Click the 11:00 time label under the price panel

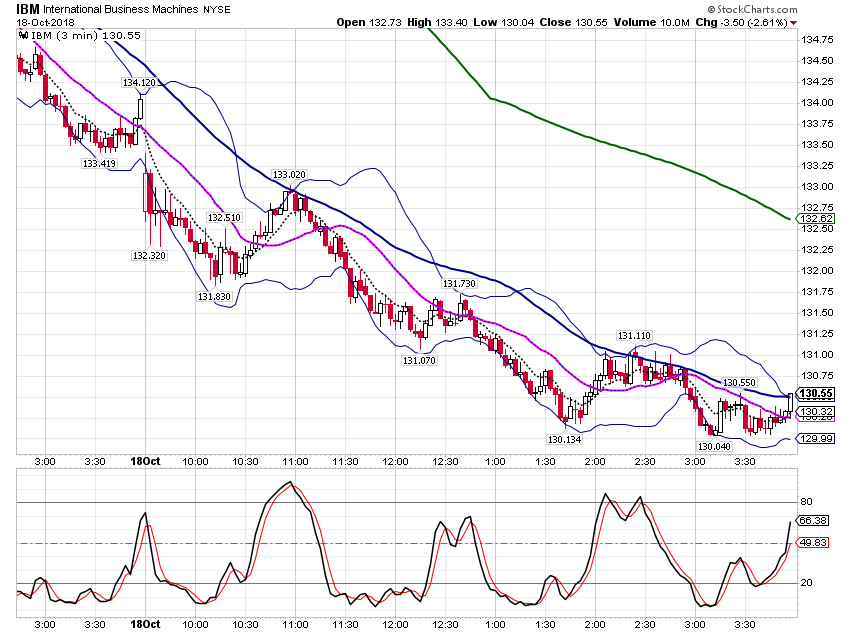click(295, 462)
